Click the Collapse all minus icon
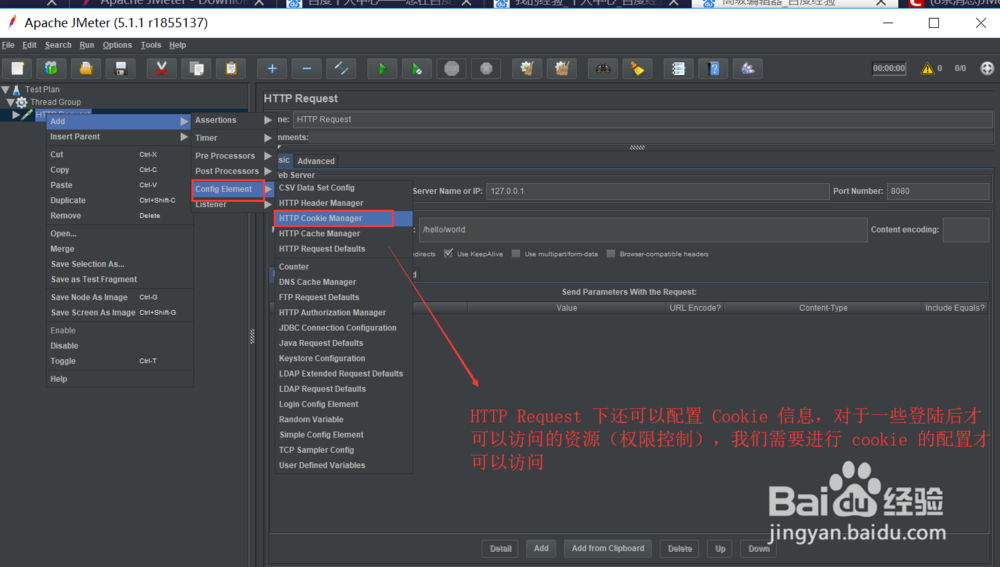 (307, 68)
